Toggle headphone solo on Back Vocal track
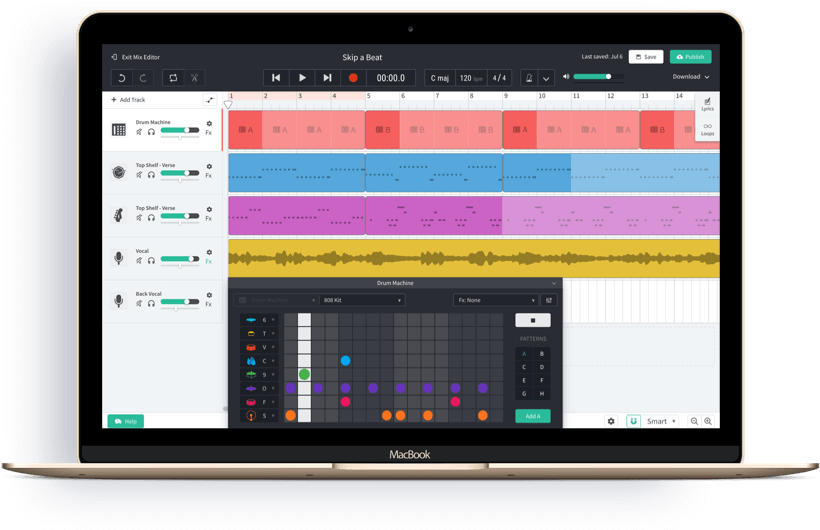820x530 pixels. 151,303
